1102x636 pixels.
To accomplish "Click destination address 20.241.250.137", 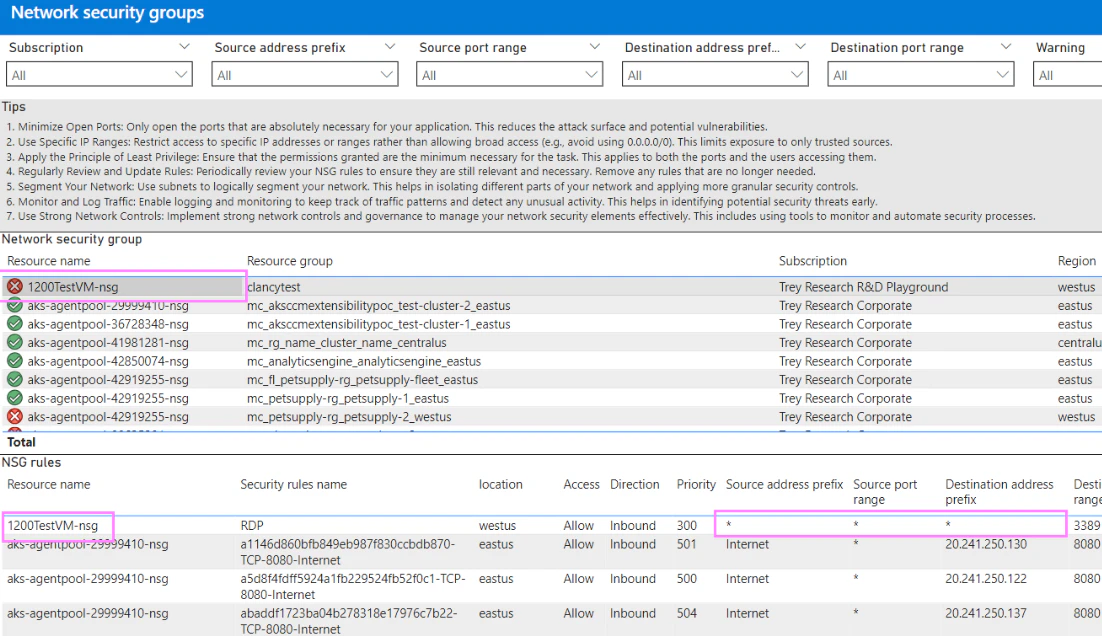I will click(986, 613).
